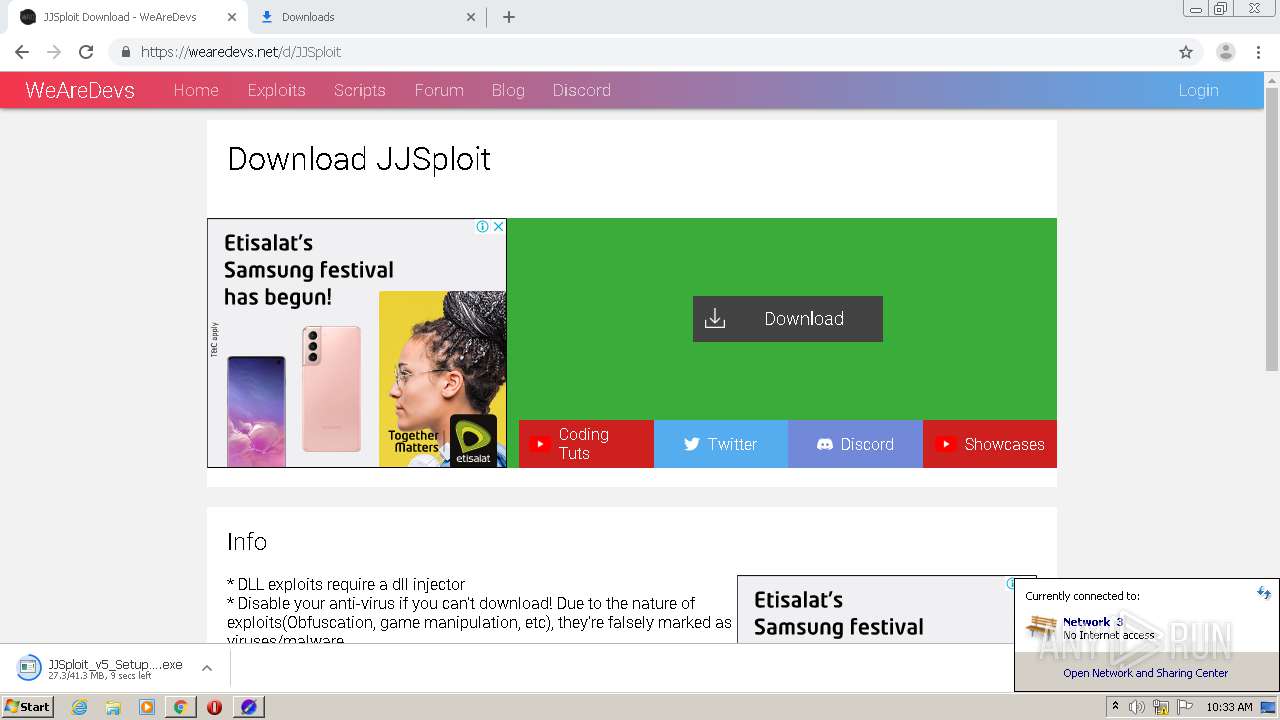
Task: Close the Etisalat ad with the X icon
Action: coord(498,227)
